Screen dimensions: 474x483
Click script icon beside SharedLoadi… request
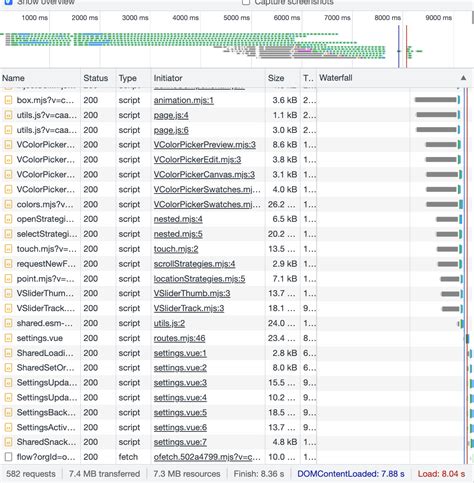pyautogui.click(x=8, y=353)
